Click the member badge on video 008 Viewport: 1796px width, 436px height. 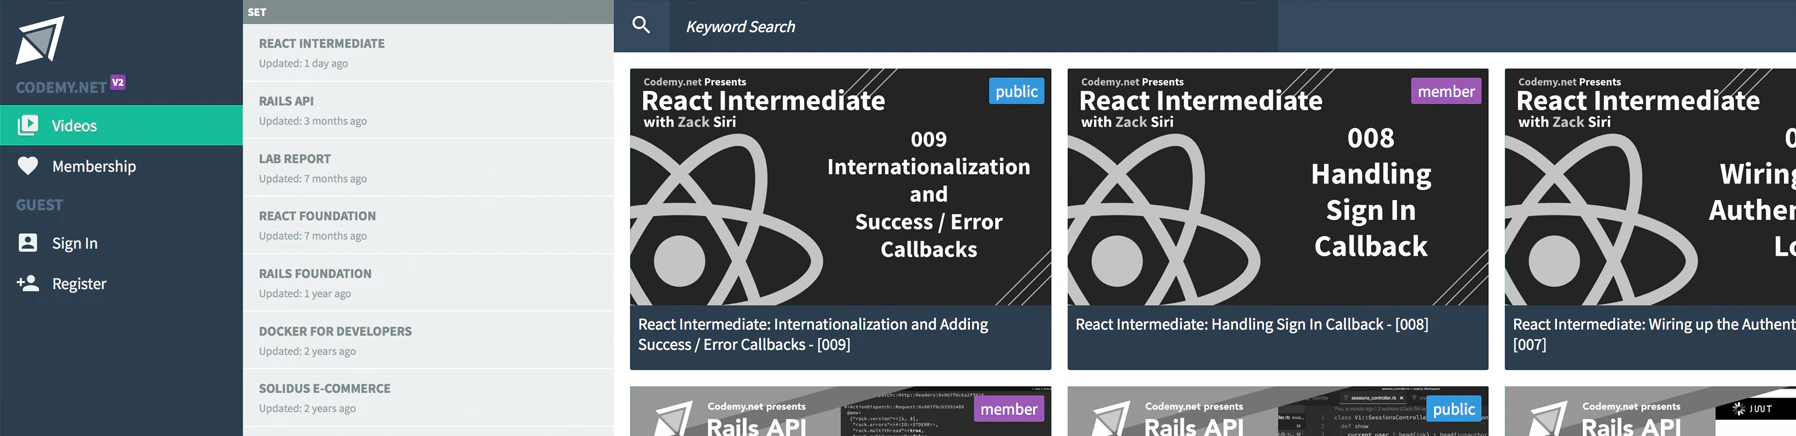click(1446, 91)
